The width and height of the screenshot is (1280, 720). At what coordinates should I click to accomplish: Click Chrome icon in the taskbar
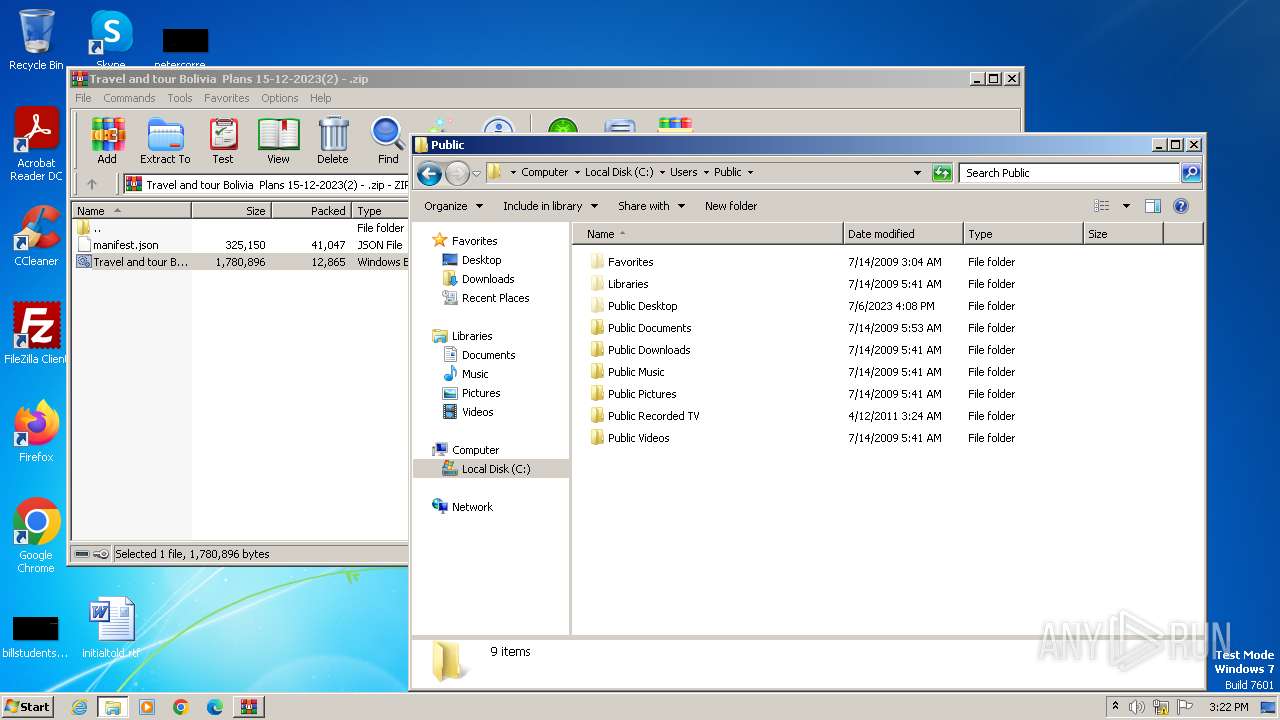pyautogui.click(x=181, y=707)
